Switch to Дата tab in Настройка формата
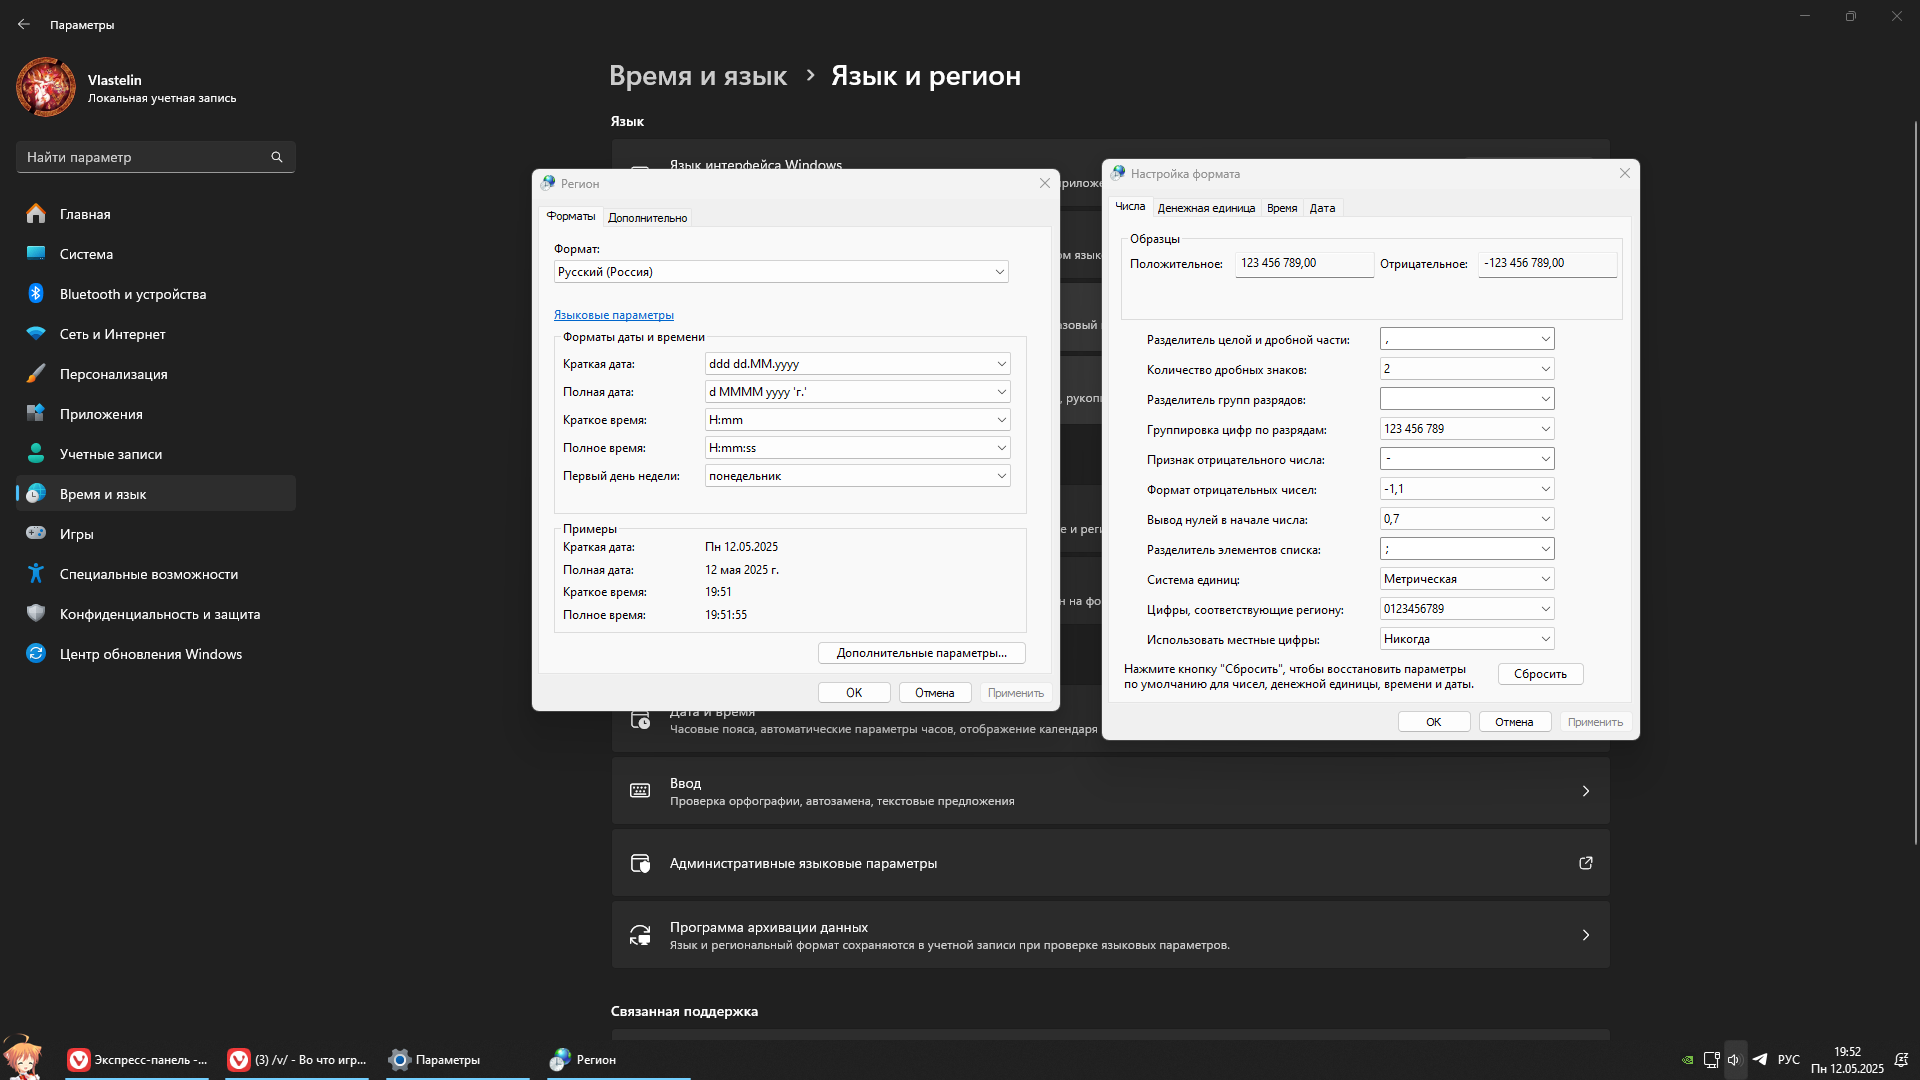 tap(1322, 208)
